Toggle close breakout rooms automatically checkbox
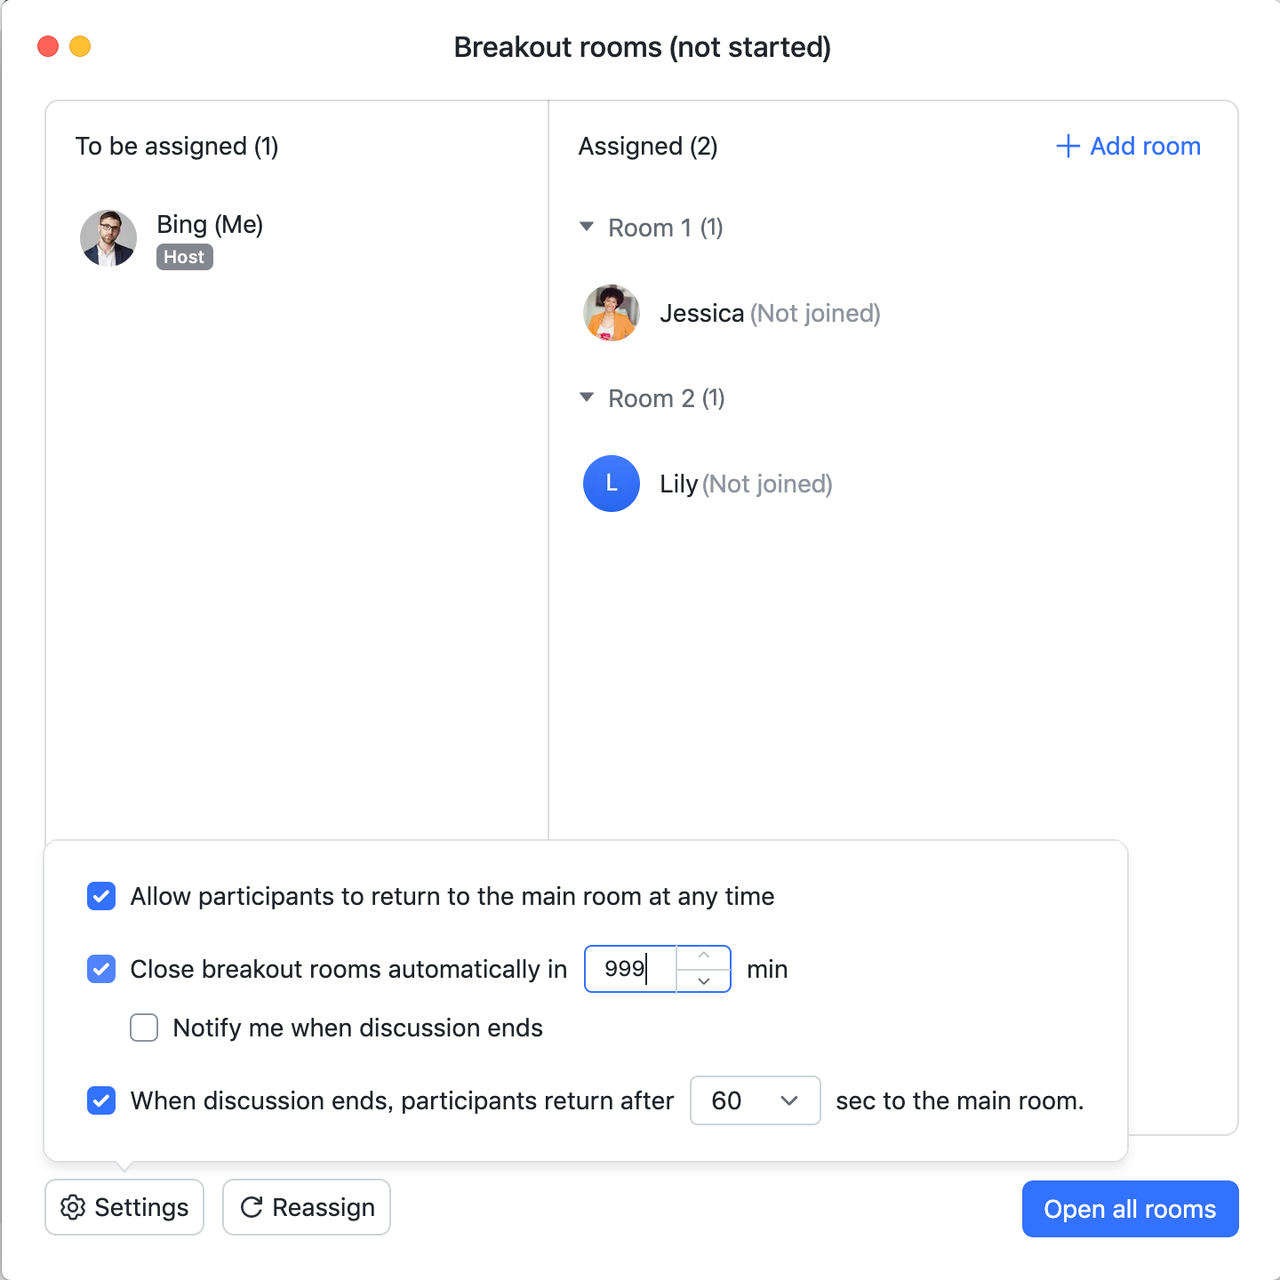This screenshot has width=1280, height=1280. click(x=101, y=969)
